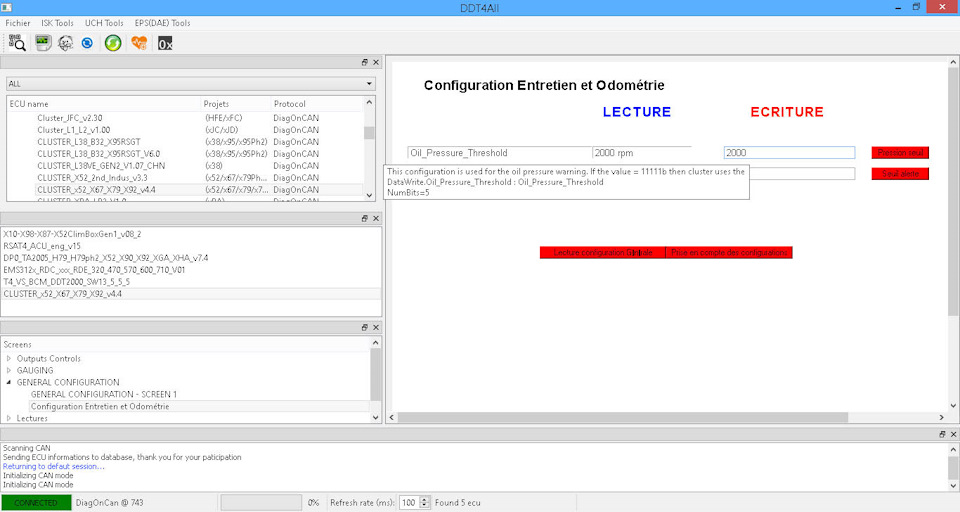960x512 pixels.
Task: Open the UCH Tools menu
Action: click(x=104, y=23)
